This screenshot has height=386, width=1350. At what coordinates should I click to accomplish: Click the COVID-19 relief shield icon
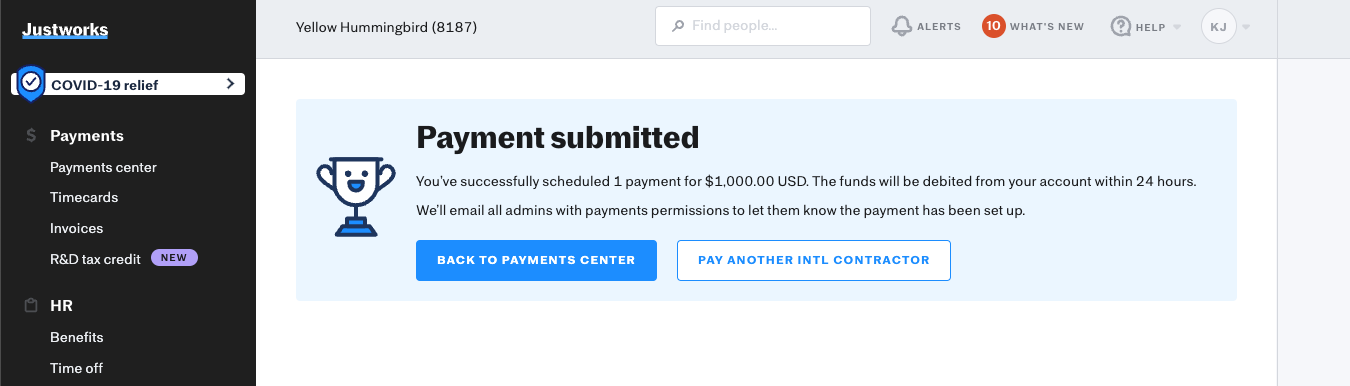click(32, 84)
